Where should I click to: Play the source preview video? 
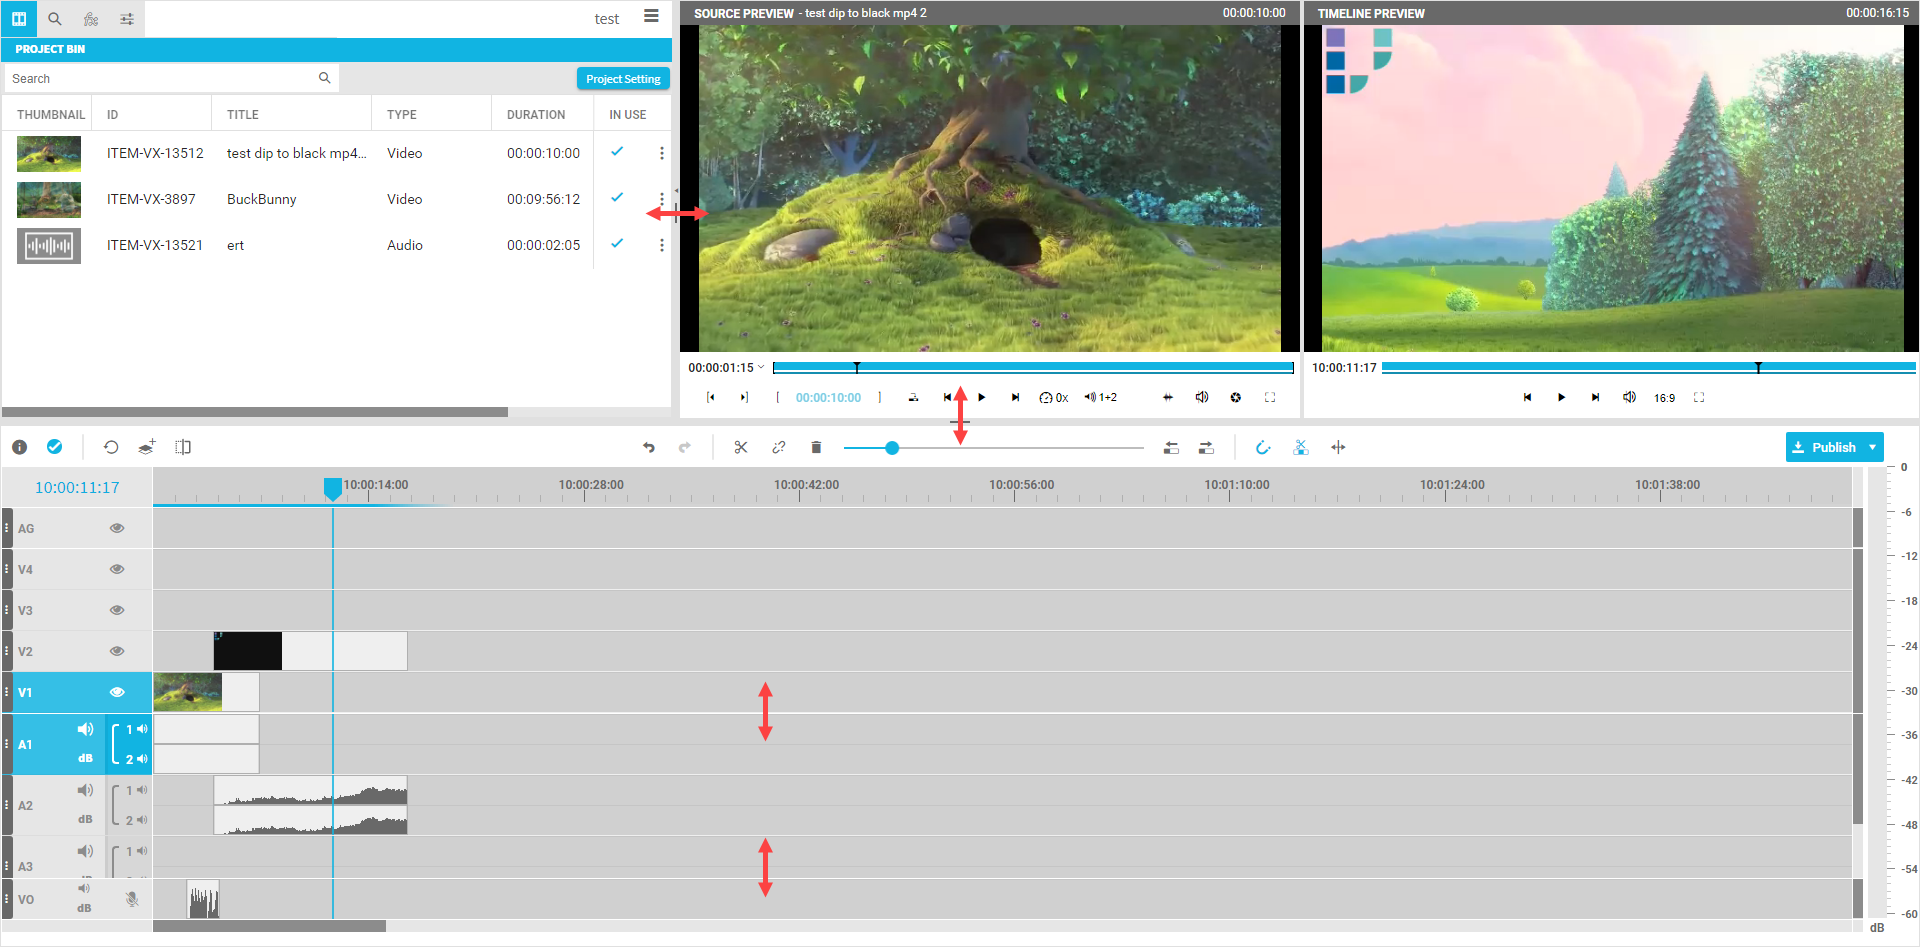(982, 397)
